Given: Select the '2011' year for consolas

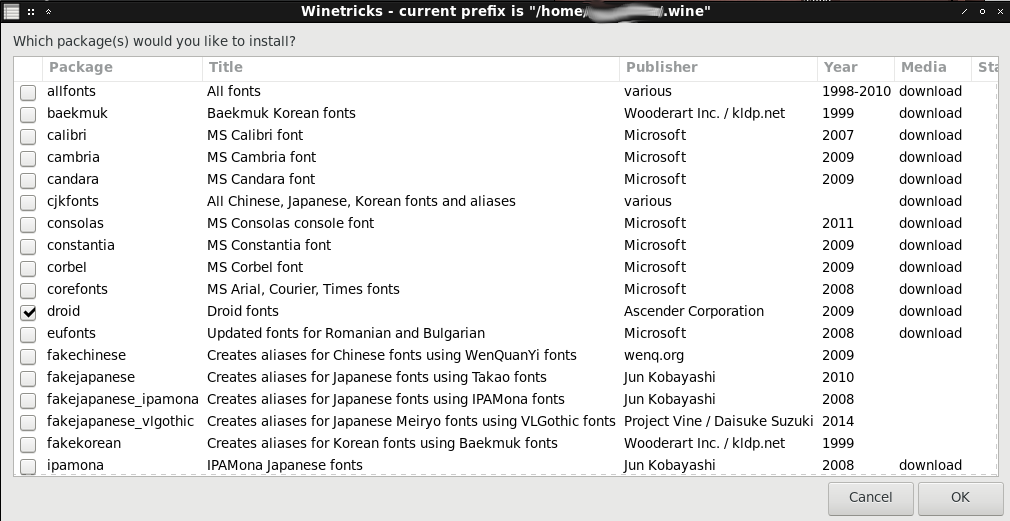Looking at the screenshot, I should pyautogui.click(x=838, y=223).
